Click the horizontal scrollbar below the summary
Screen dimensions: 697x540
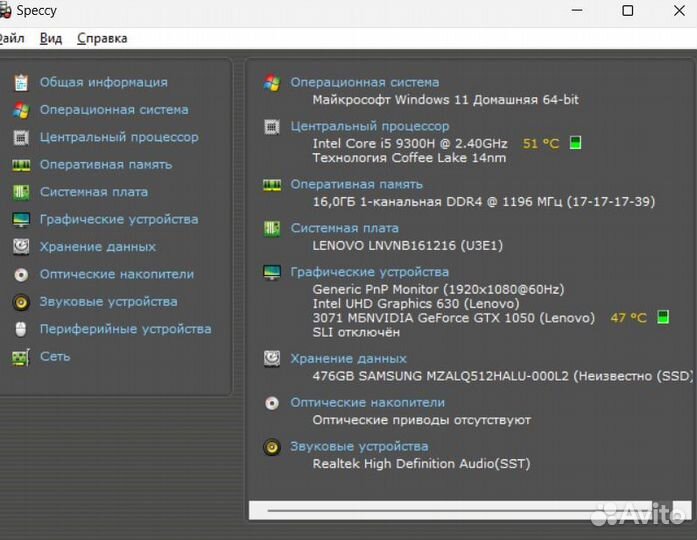[470, 510]
